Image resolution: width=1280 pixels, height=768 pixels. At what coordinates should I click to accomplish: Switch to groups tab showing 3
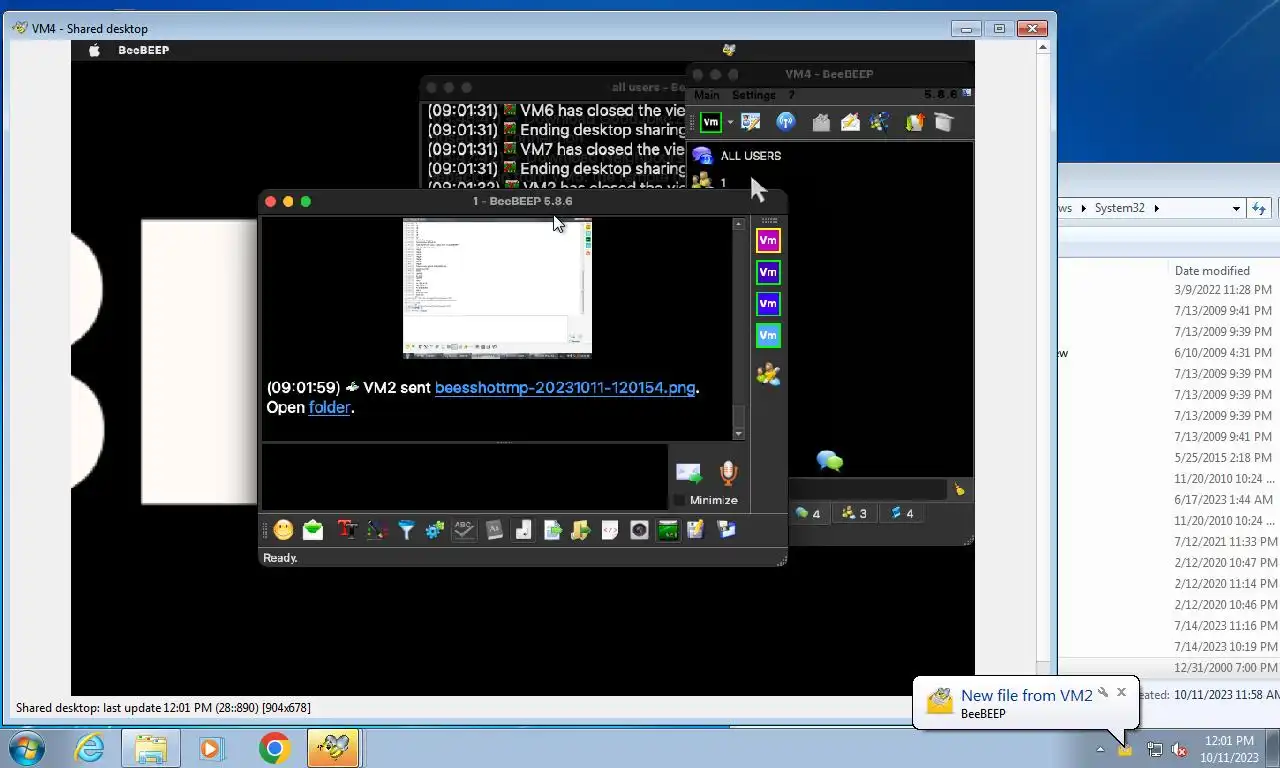tap(854, 513)
